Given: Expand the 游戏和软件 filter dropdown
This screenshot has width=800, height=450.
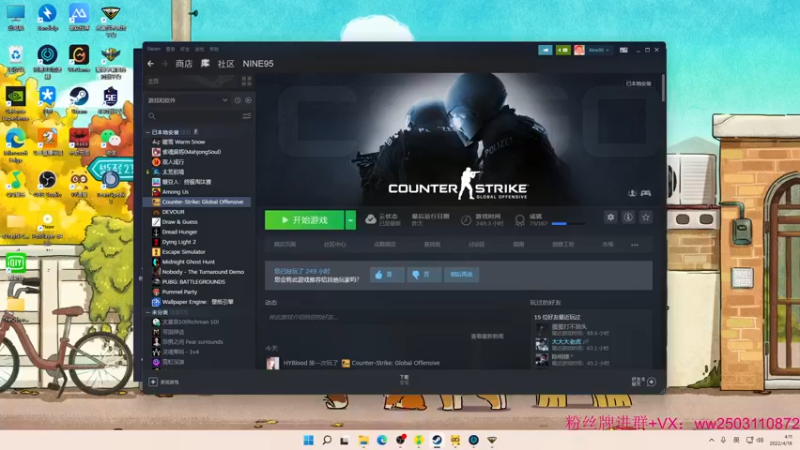Looking at the screenshot, I should click(188, 101).
